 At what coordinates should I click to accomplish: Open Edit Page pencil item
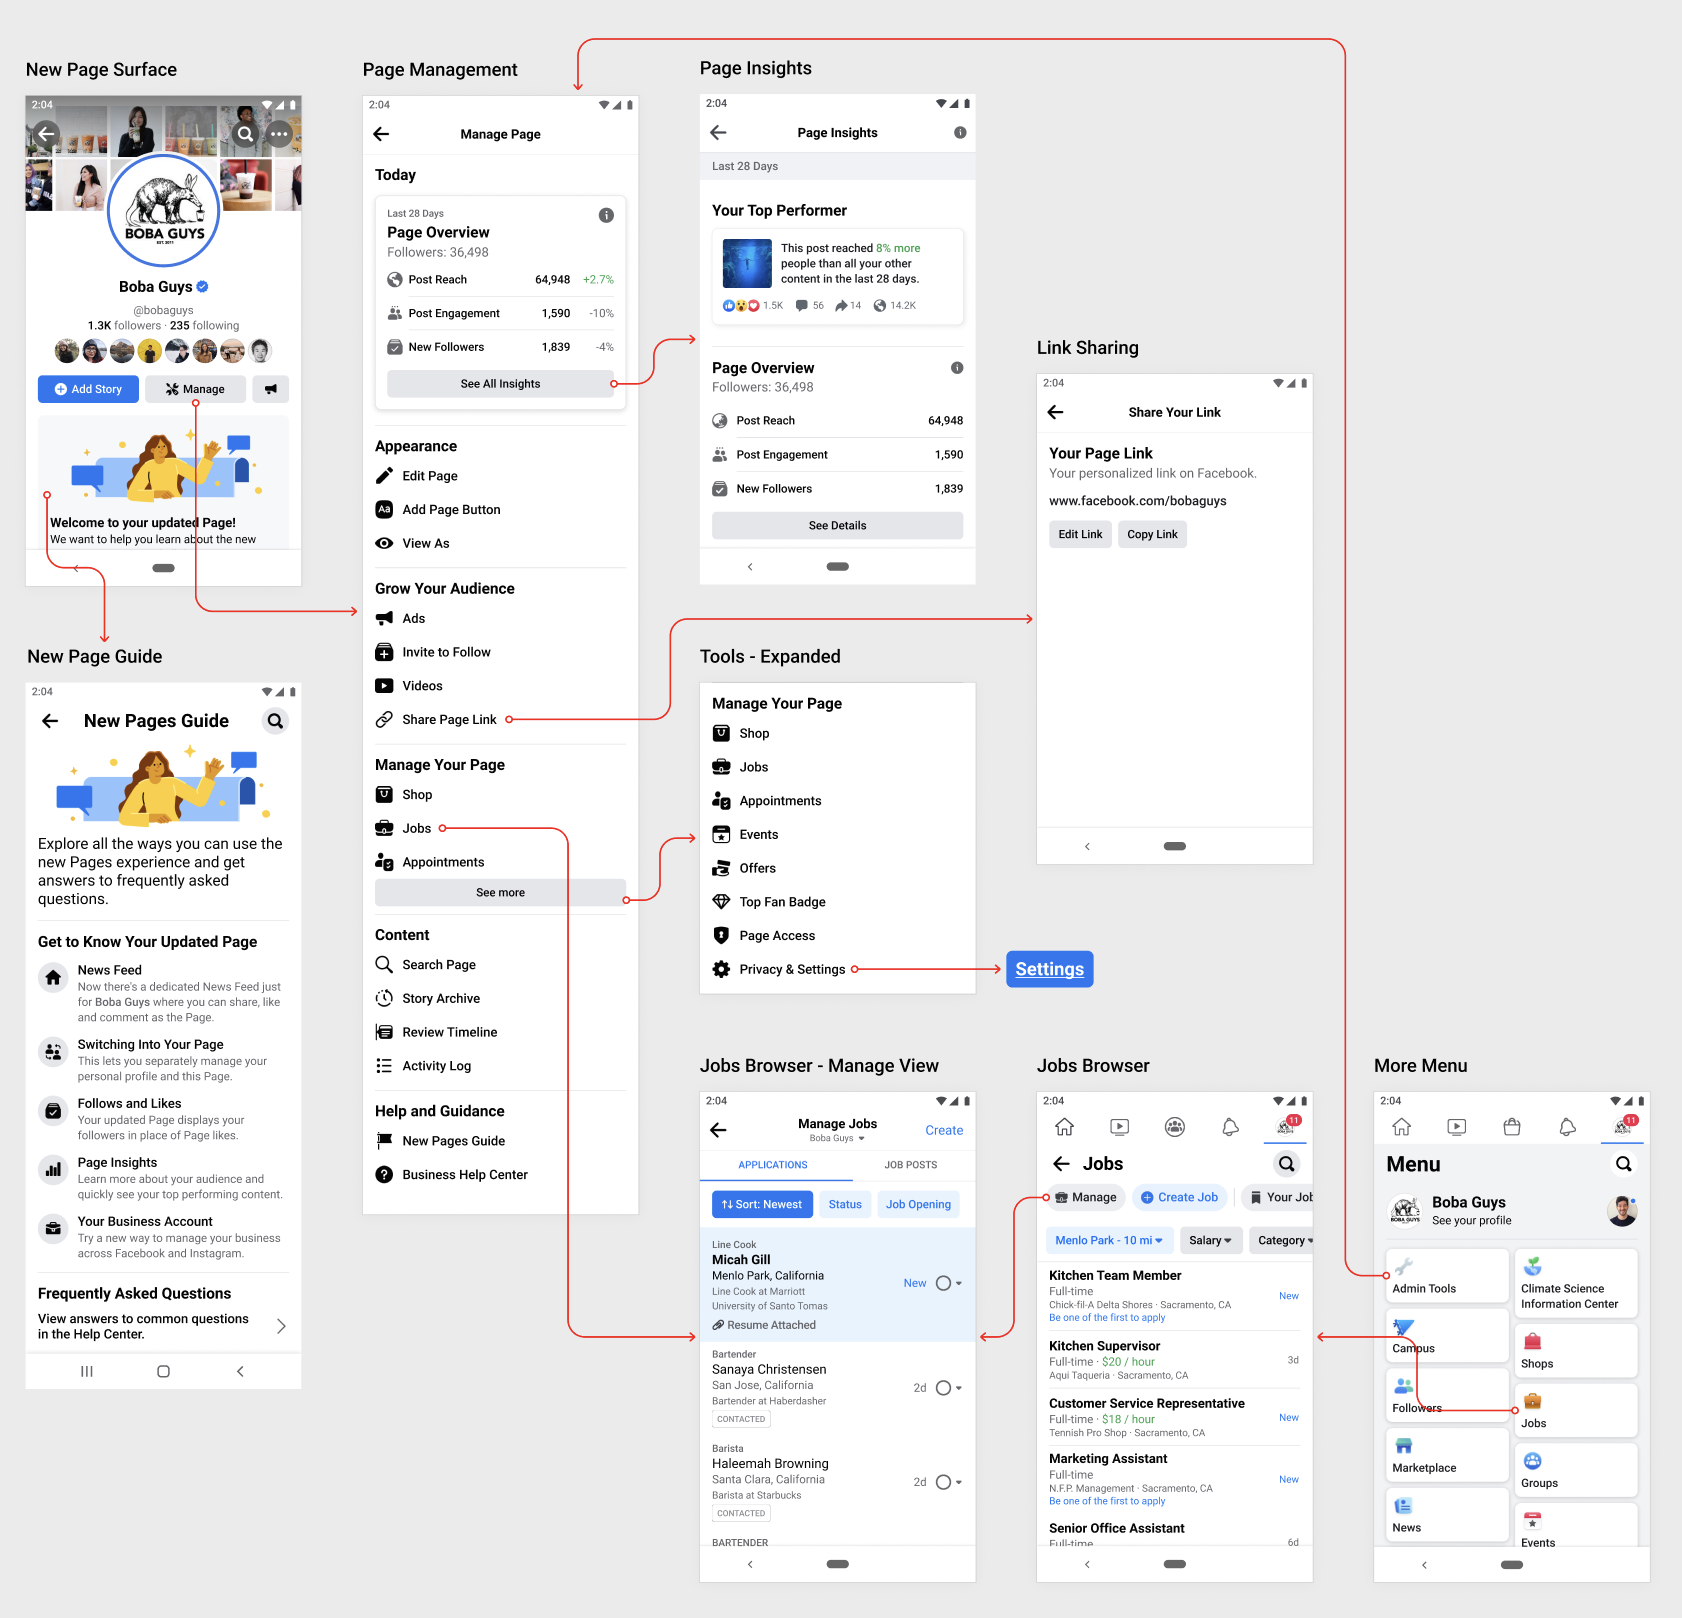tap(430, 476)
